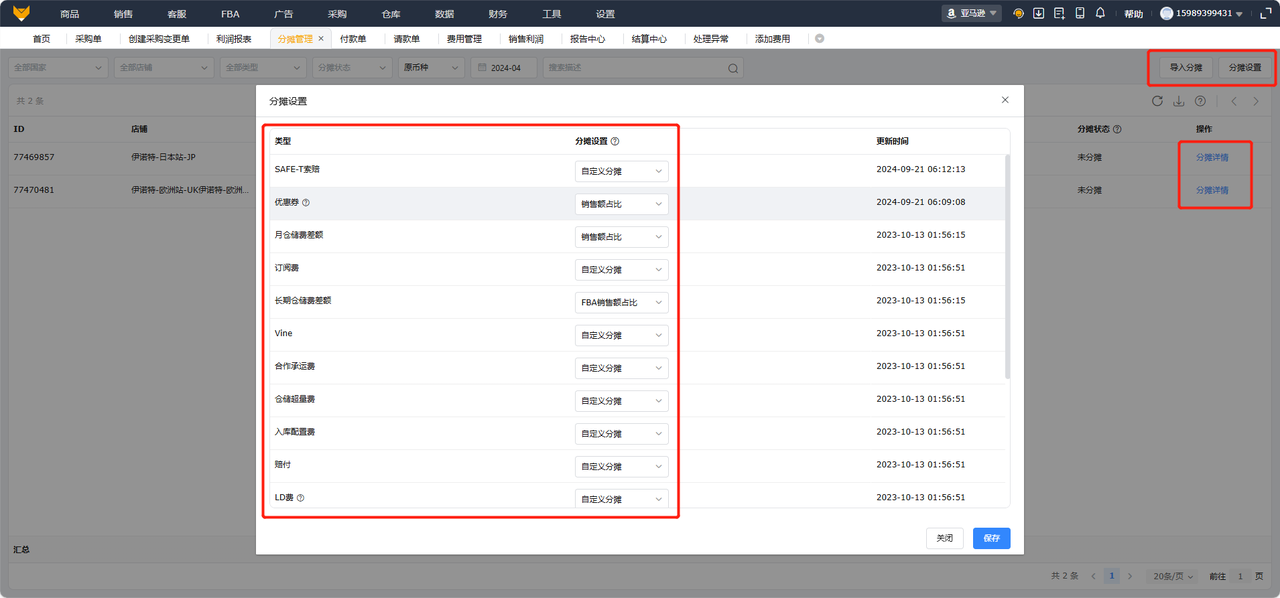Click page number 1 in pagination

(1111, 576)
